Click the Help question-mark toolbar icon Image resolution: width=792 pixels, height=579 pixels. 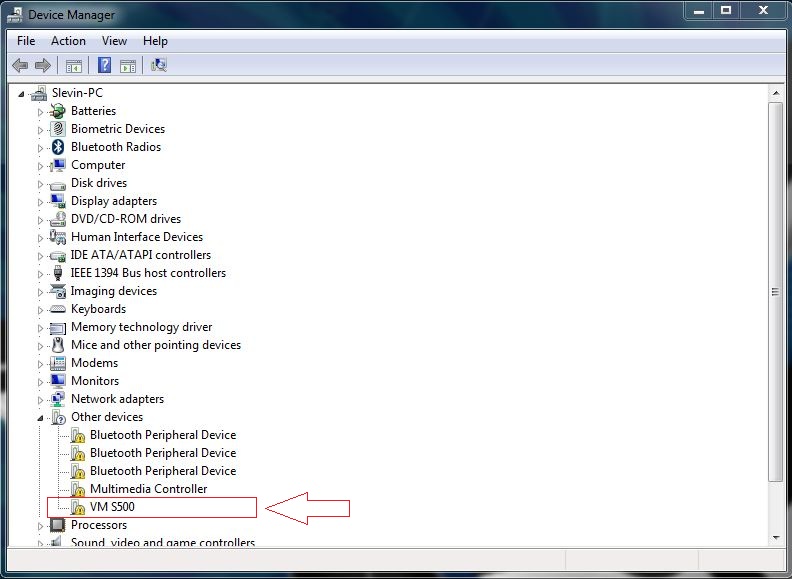pyautogui.click(x=105, y=65)
